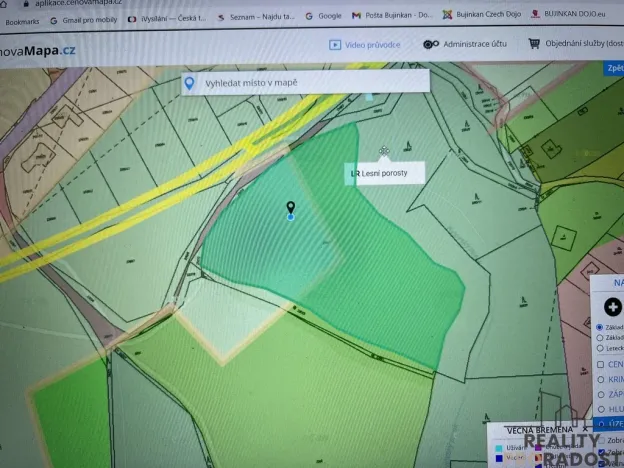Click the shopping cart icon for Objednání služby

535,44
